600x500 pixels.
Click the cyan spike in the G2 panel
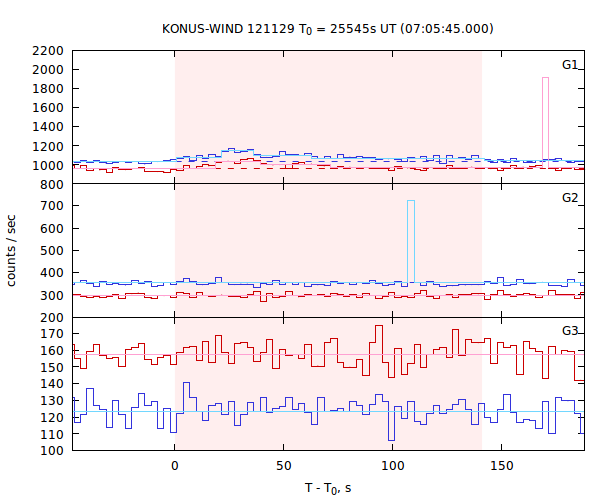click(x=411, y=241)
